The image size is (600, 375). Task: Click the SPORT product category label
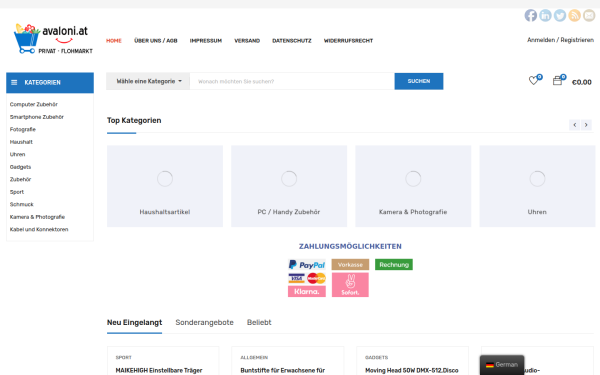tap(123, 357)
